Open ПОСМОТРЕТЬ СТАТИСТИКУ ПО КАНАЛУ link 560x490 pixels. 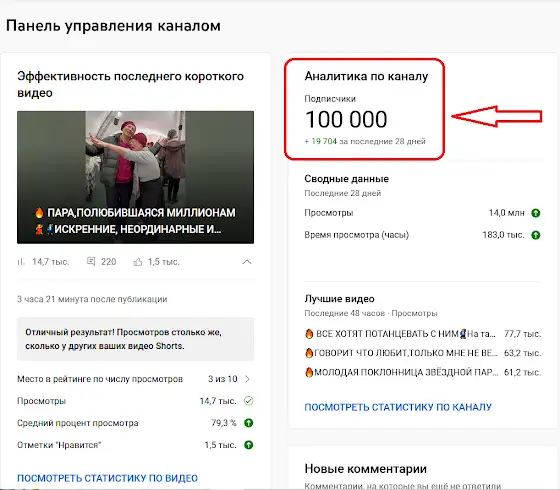click(398, 407)
